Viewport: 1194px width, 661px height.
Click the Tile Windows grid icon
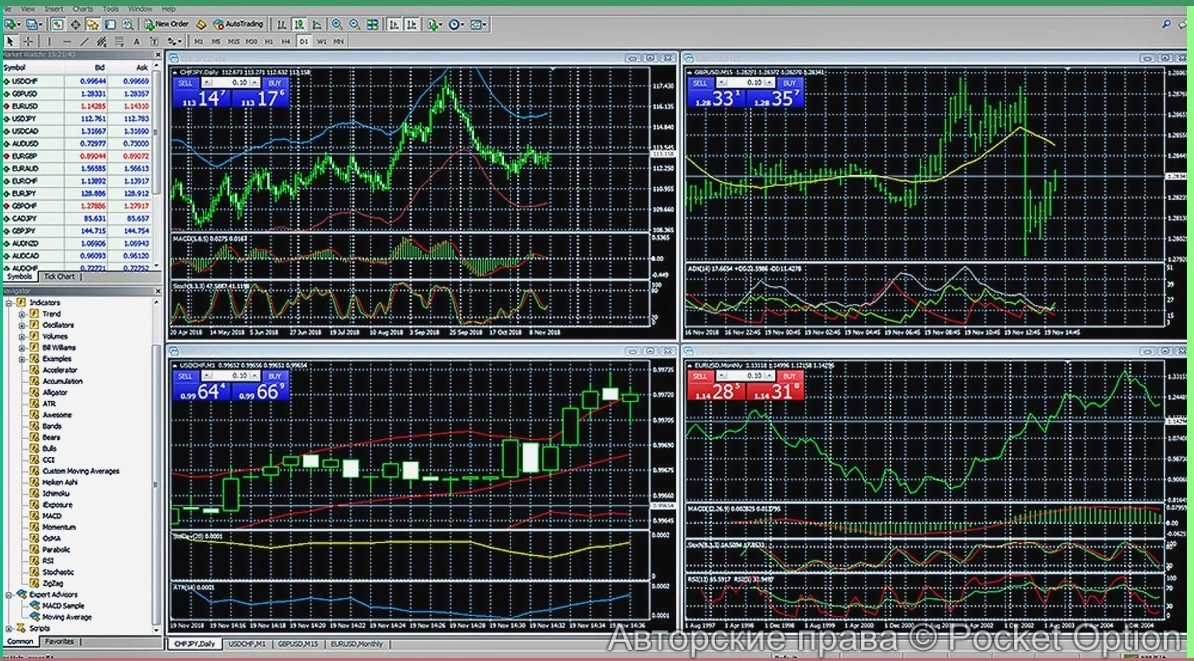point(372,23)
